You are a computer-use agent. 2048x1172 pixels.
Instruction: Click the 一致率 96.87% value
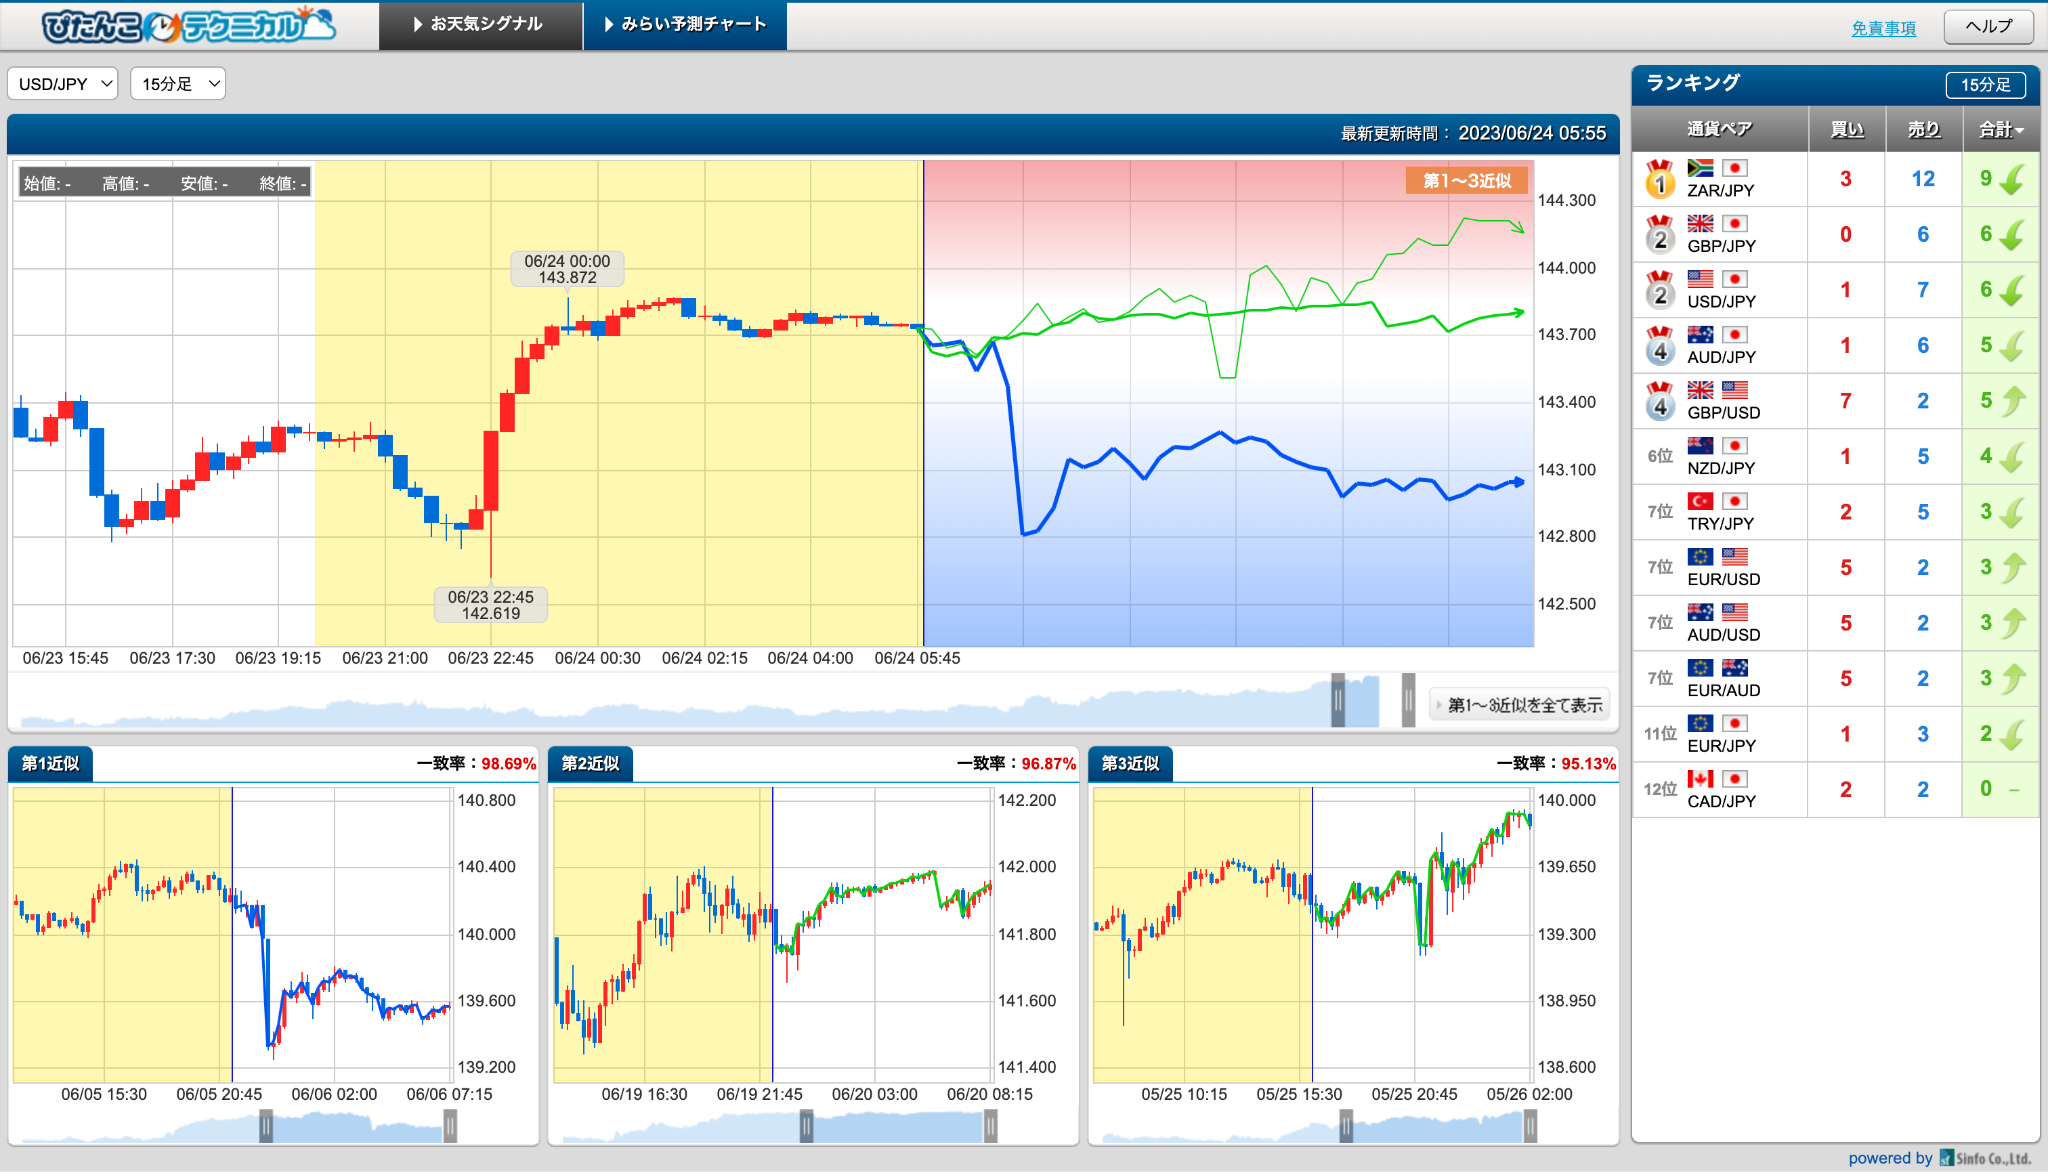point(1049,763)
